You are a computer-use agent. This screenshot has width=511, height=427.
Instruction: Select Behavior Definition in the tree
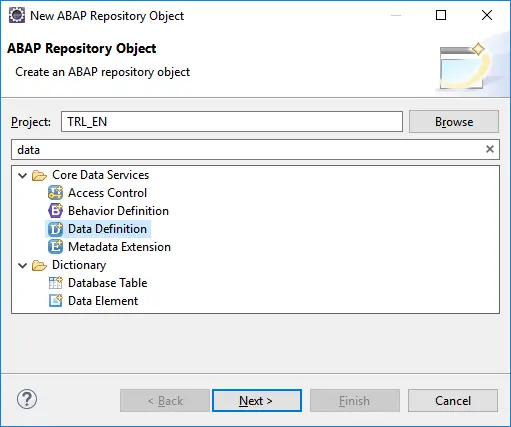118,211
